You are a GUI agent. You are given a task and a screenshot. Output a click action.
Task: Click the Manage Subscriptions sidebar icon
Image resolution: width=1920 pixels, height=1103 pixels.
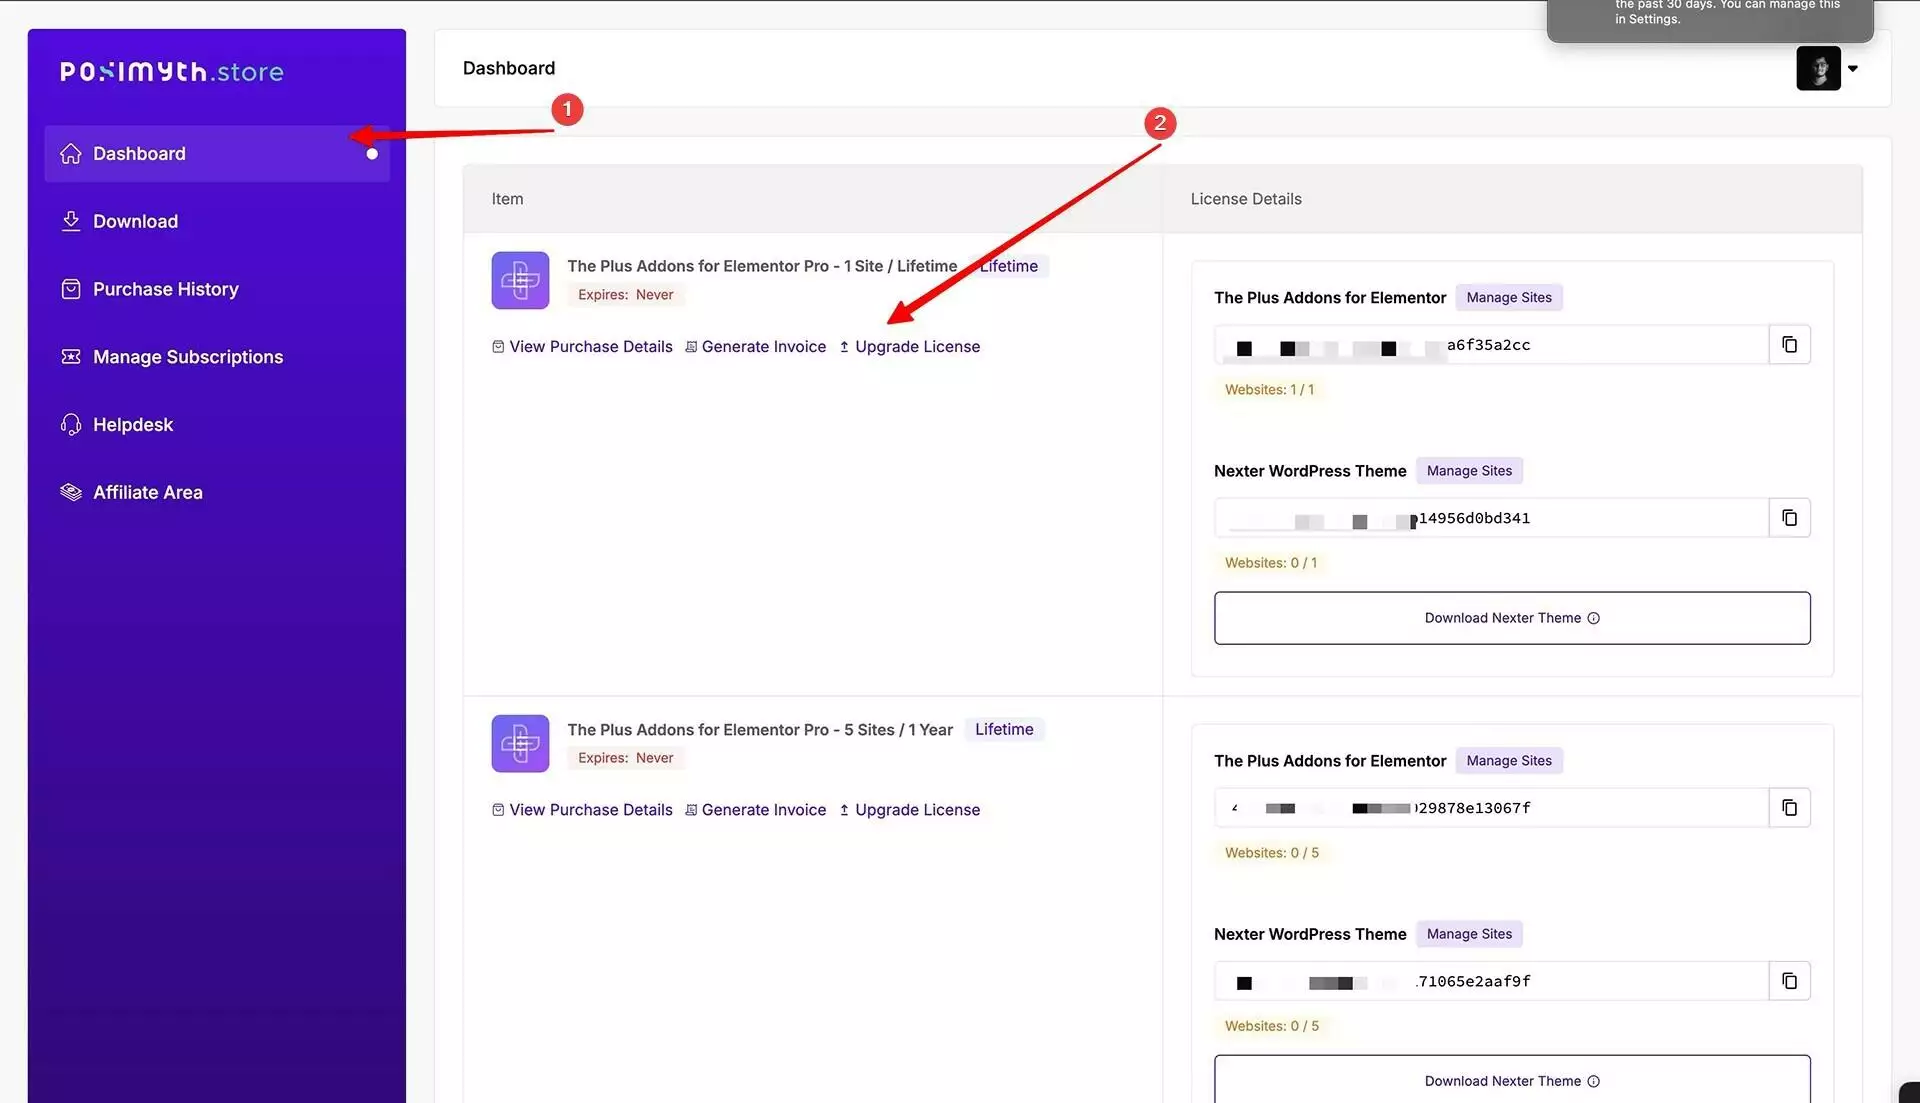pos(69,355)
